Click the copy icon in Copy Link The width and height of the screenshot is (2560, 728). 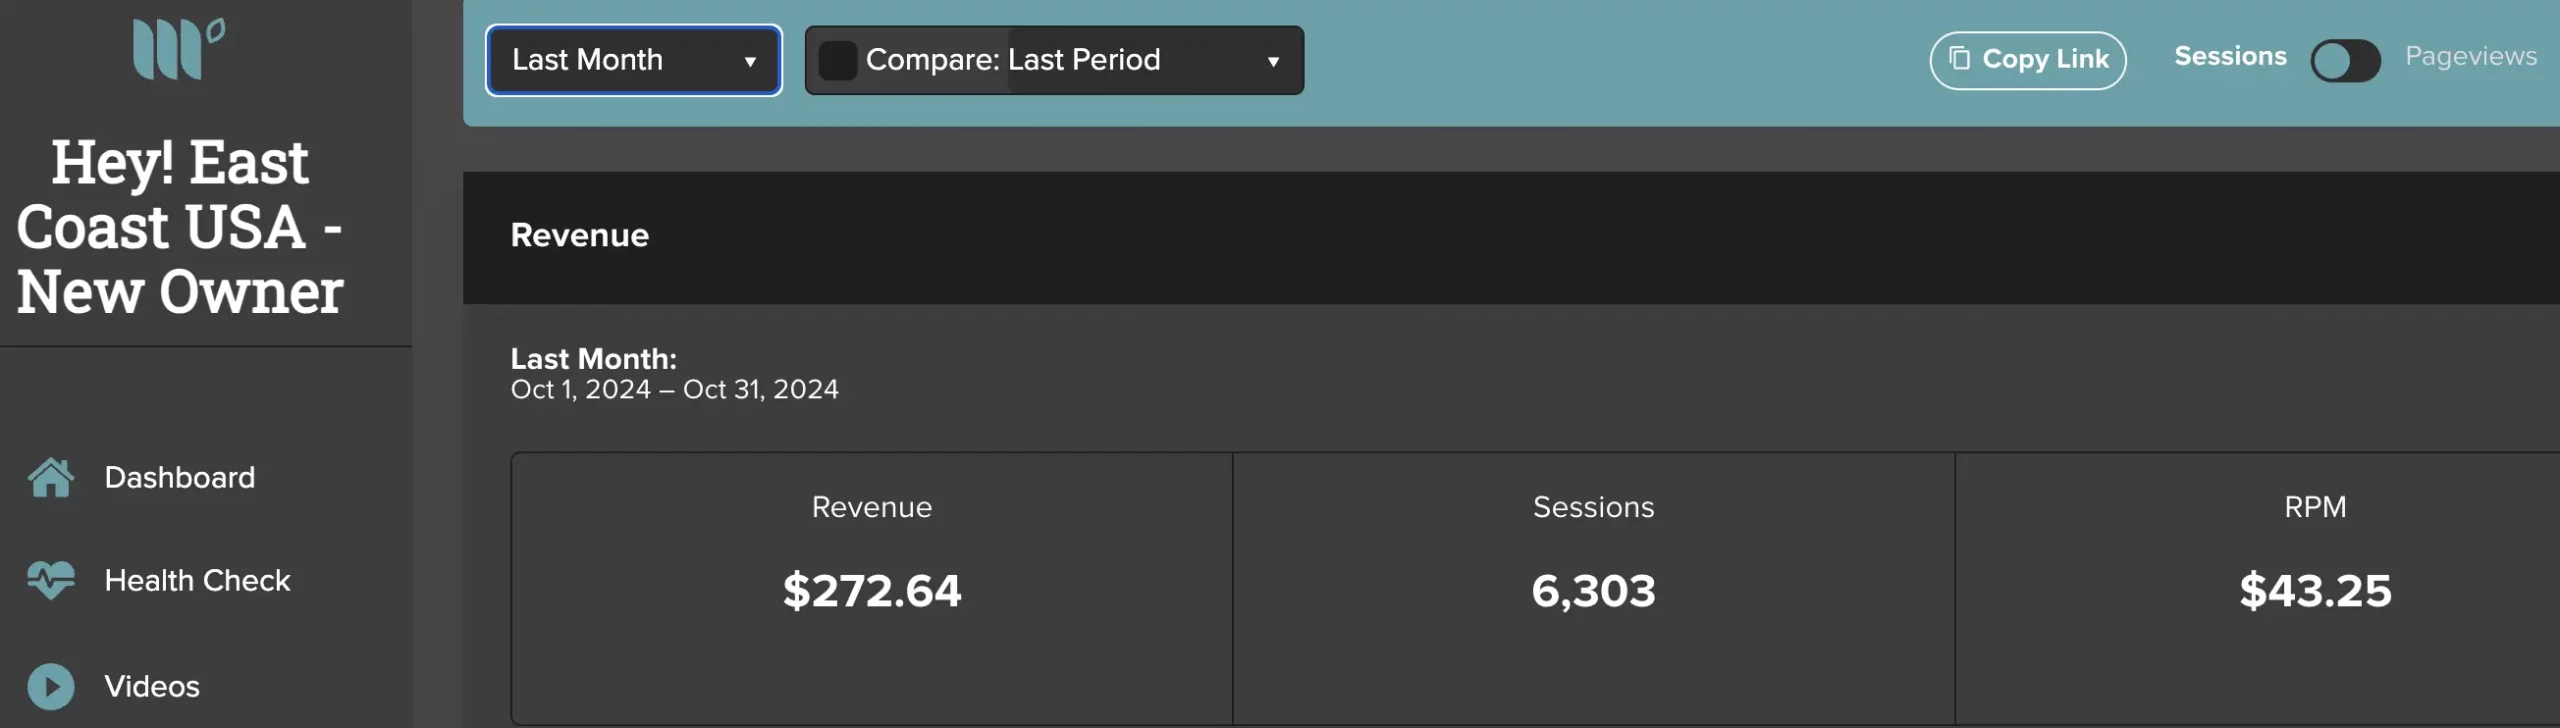click(1960, 59)
